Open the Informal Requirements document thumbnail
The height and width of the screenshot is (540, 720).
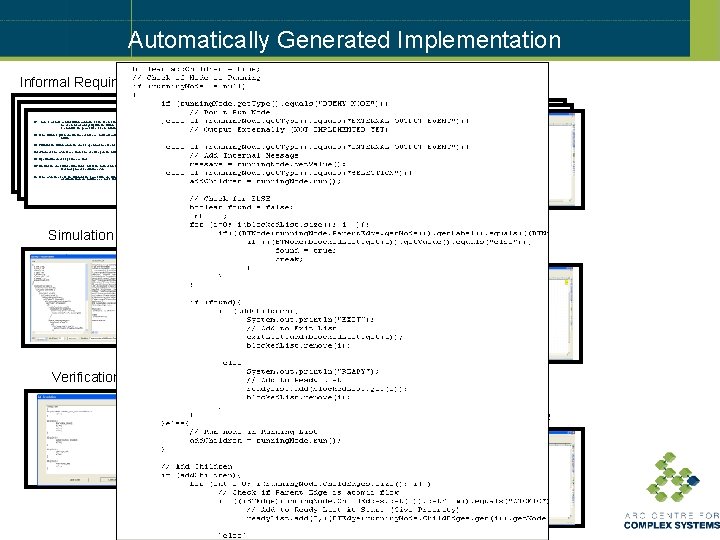click(64, 151)
